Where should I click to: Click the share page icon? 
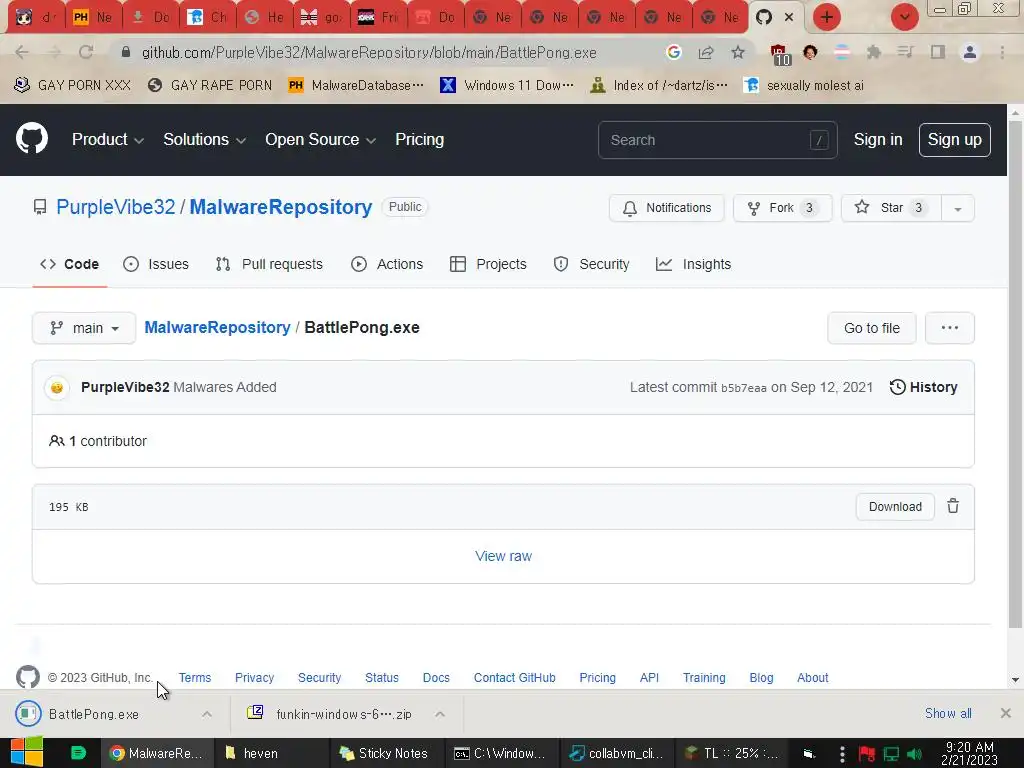(705, 52)
